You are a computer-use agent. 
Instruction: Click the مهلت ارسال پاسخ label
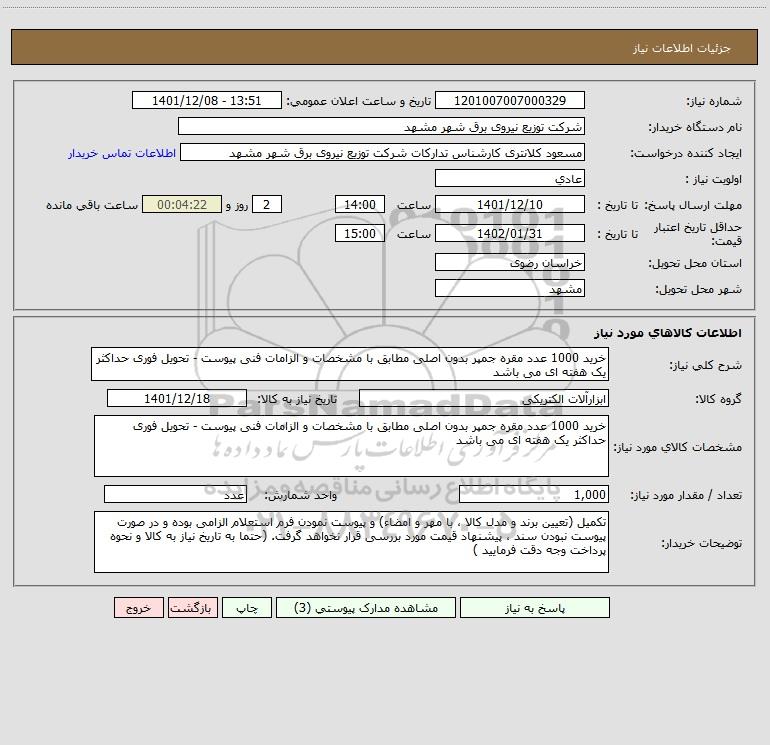[x=692, y=205]
